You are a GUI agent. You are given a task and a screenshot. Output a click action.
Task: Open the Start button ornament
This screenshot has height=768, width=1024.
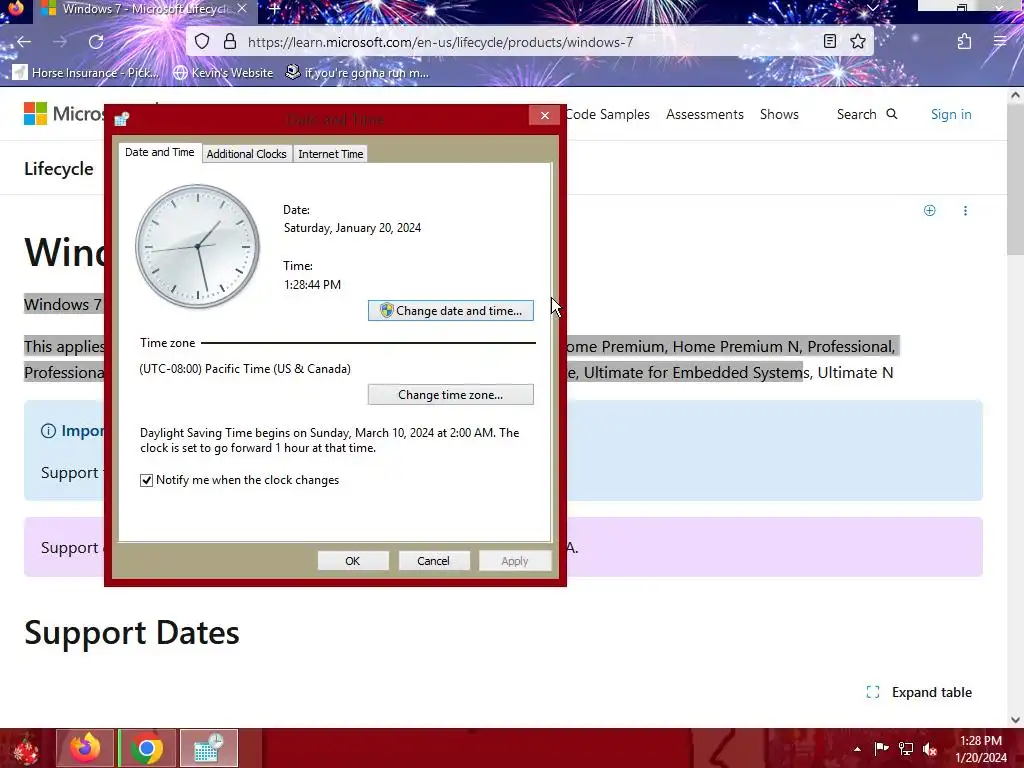[x=25, y=748]
